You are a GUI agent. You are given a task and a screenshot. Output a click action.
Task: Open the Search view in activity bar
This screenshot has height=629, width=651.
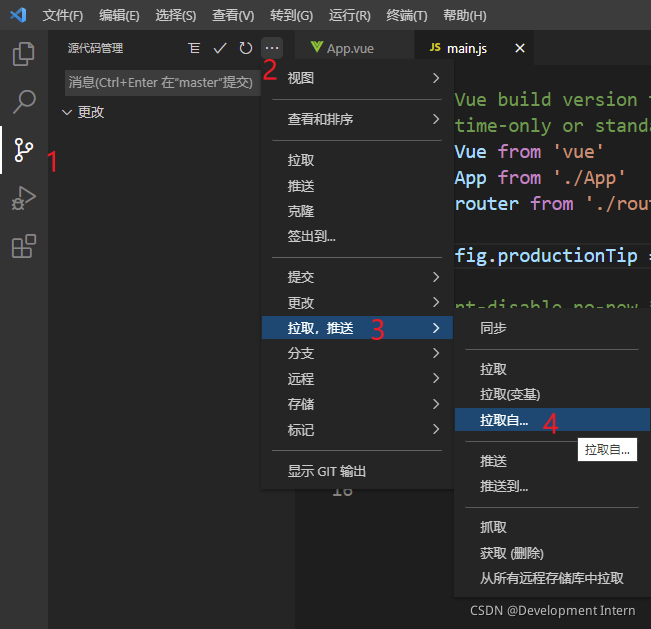point(24,102)
